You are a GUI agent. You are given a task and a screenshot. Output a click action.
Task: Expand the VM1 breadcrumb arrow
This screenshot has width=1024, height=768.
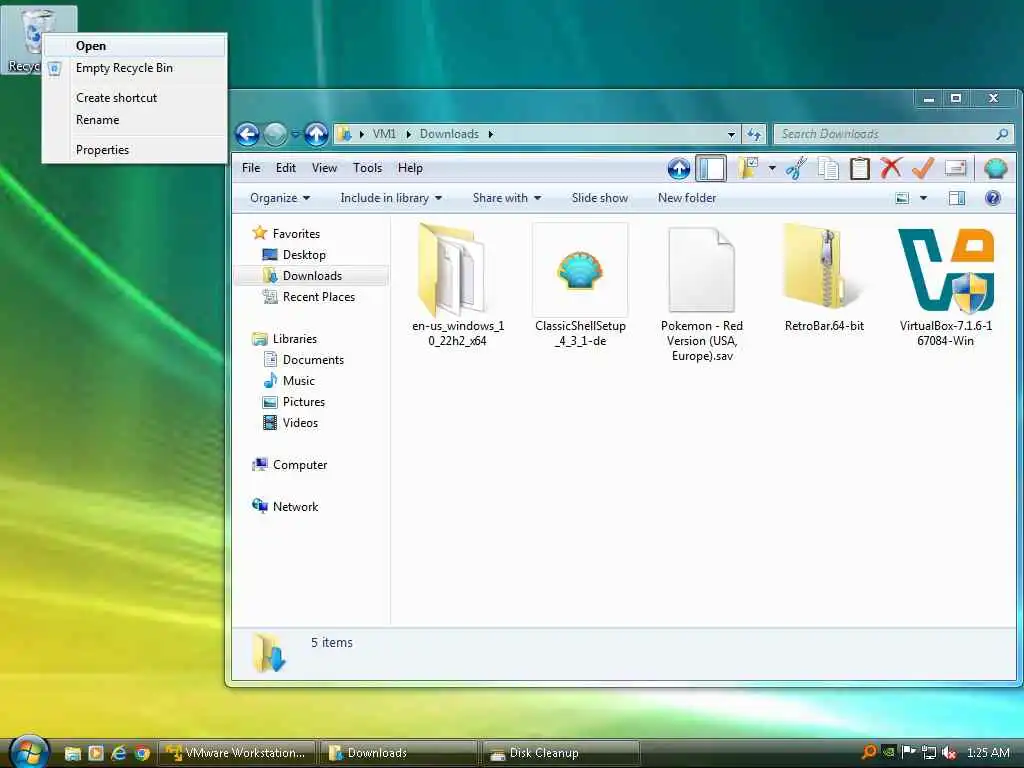(x=409, y=135)
